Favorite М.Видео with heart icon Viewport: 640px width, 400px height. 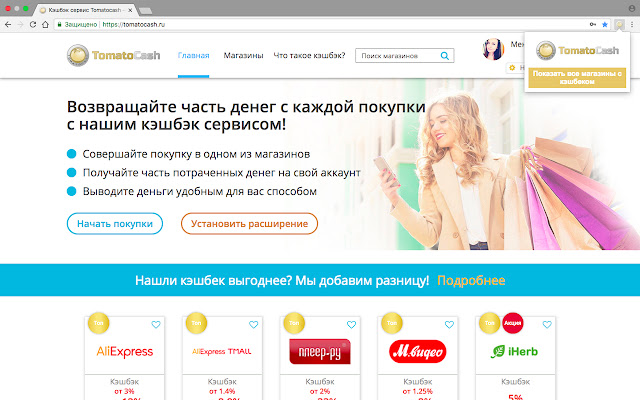(449, 324)
